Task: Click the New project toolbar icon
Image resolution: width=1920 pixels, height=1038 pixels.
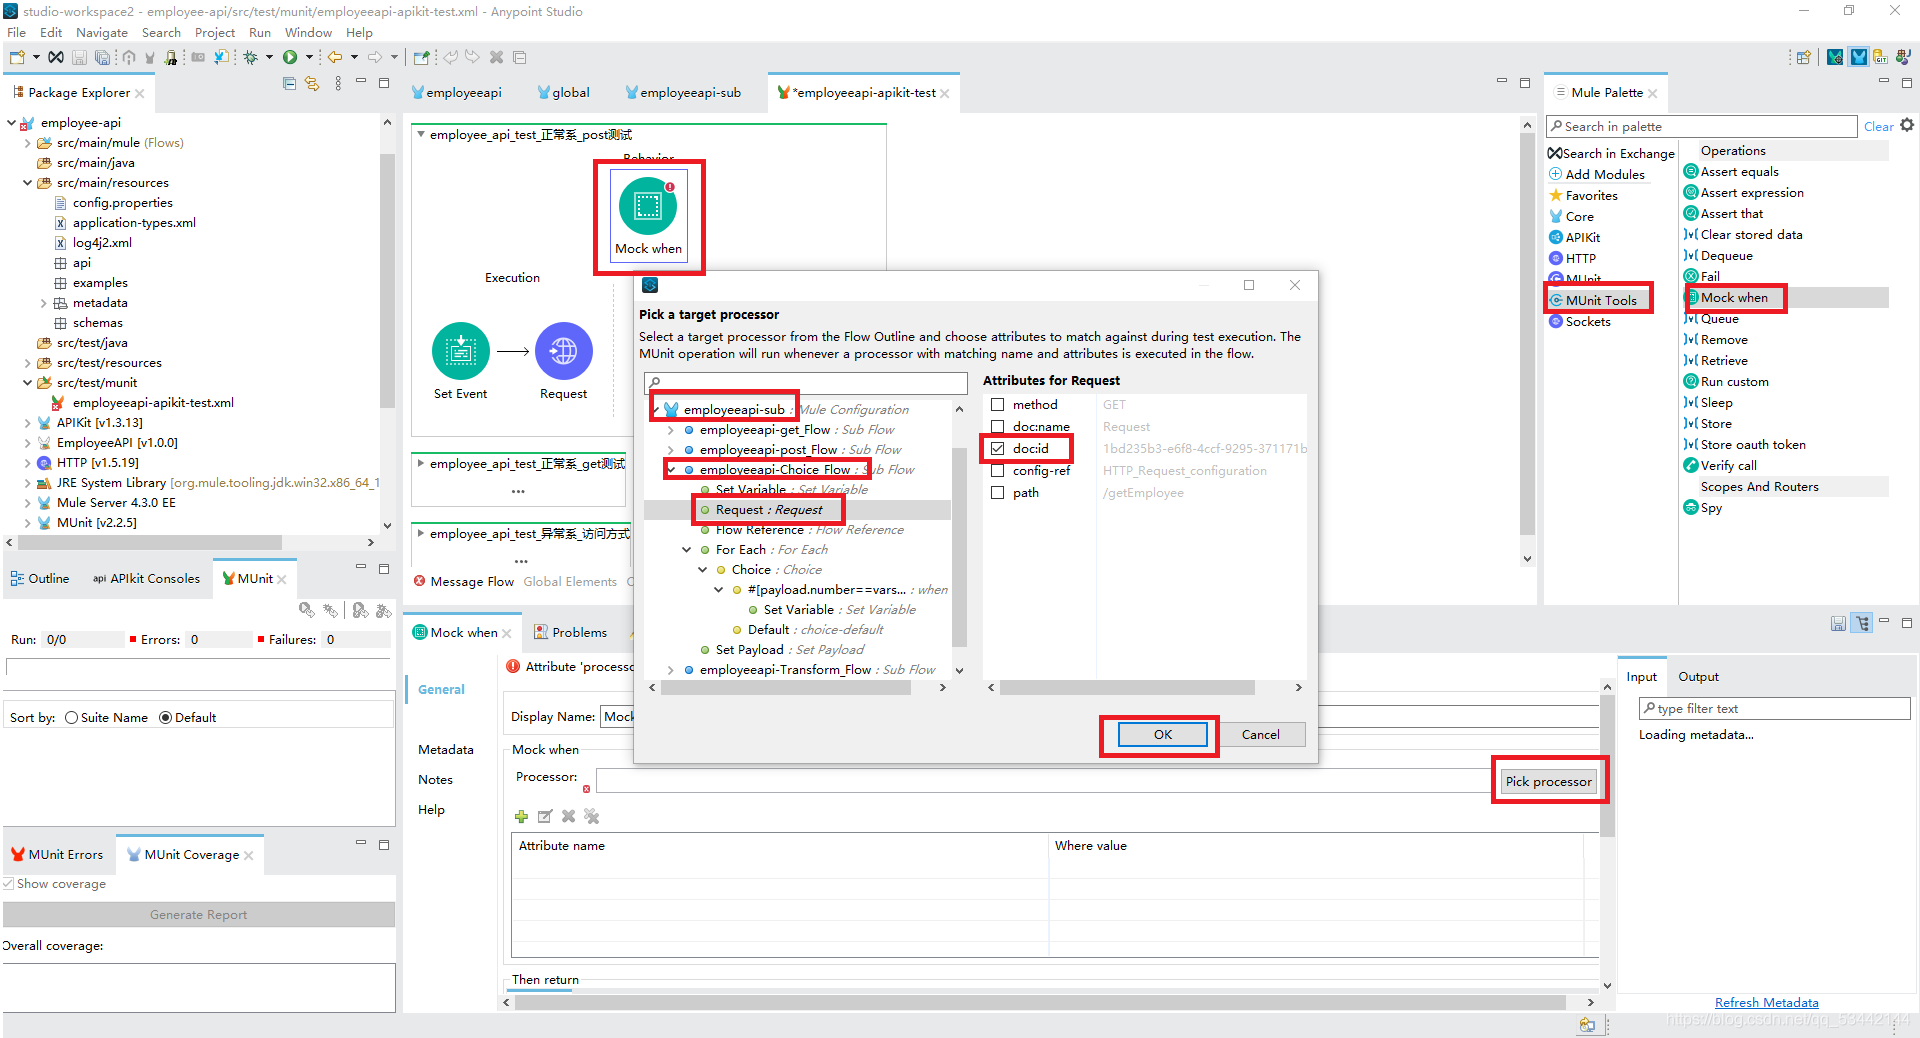Action: pyautogui.click(x=17, y=57)
